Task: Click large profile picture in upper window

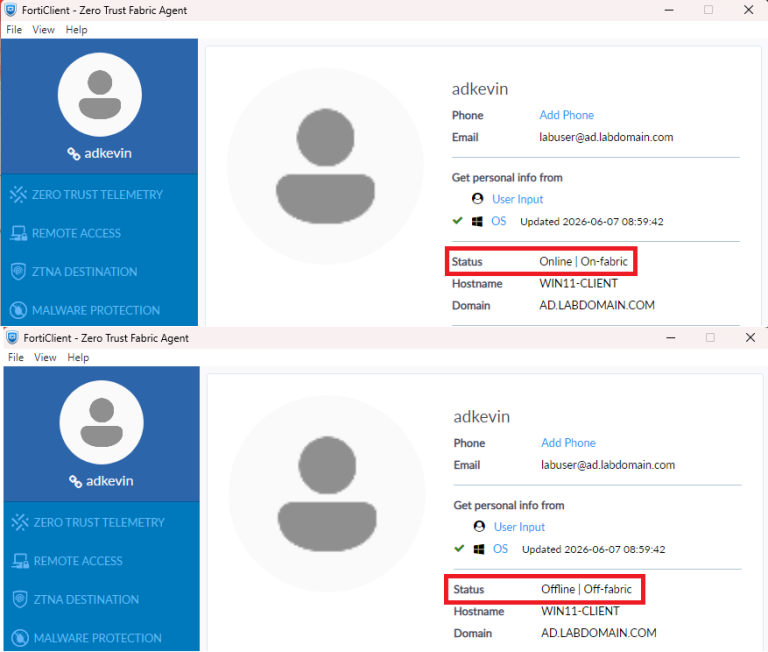Action: (325, 167)
